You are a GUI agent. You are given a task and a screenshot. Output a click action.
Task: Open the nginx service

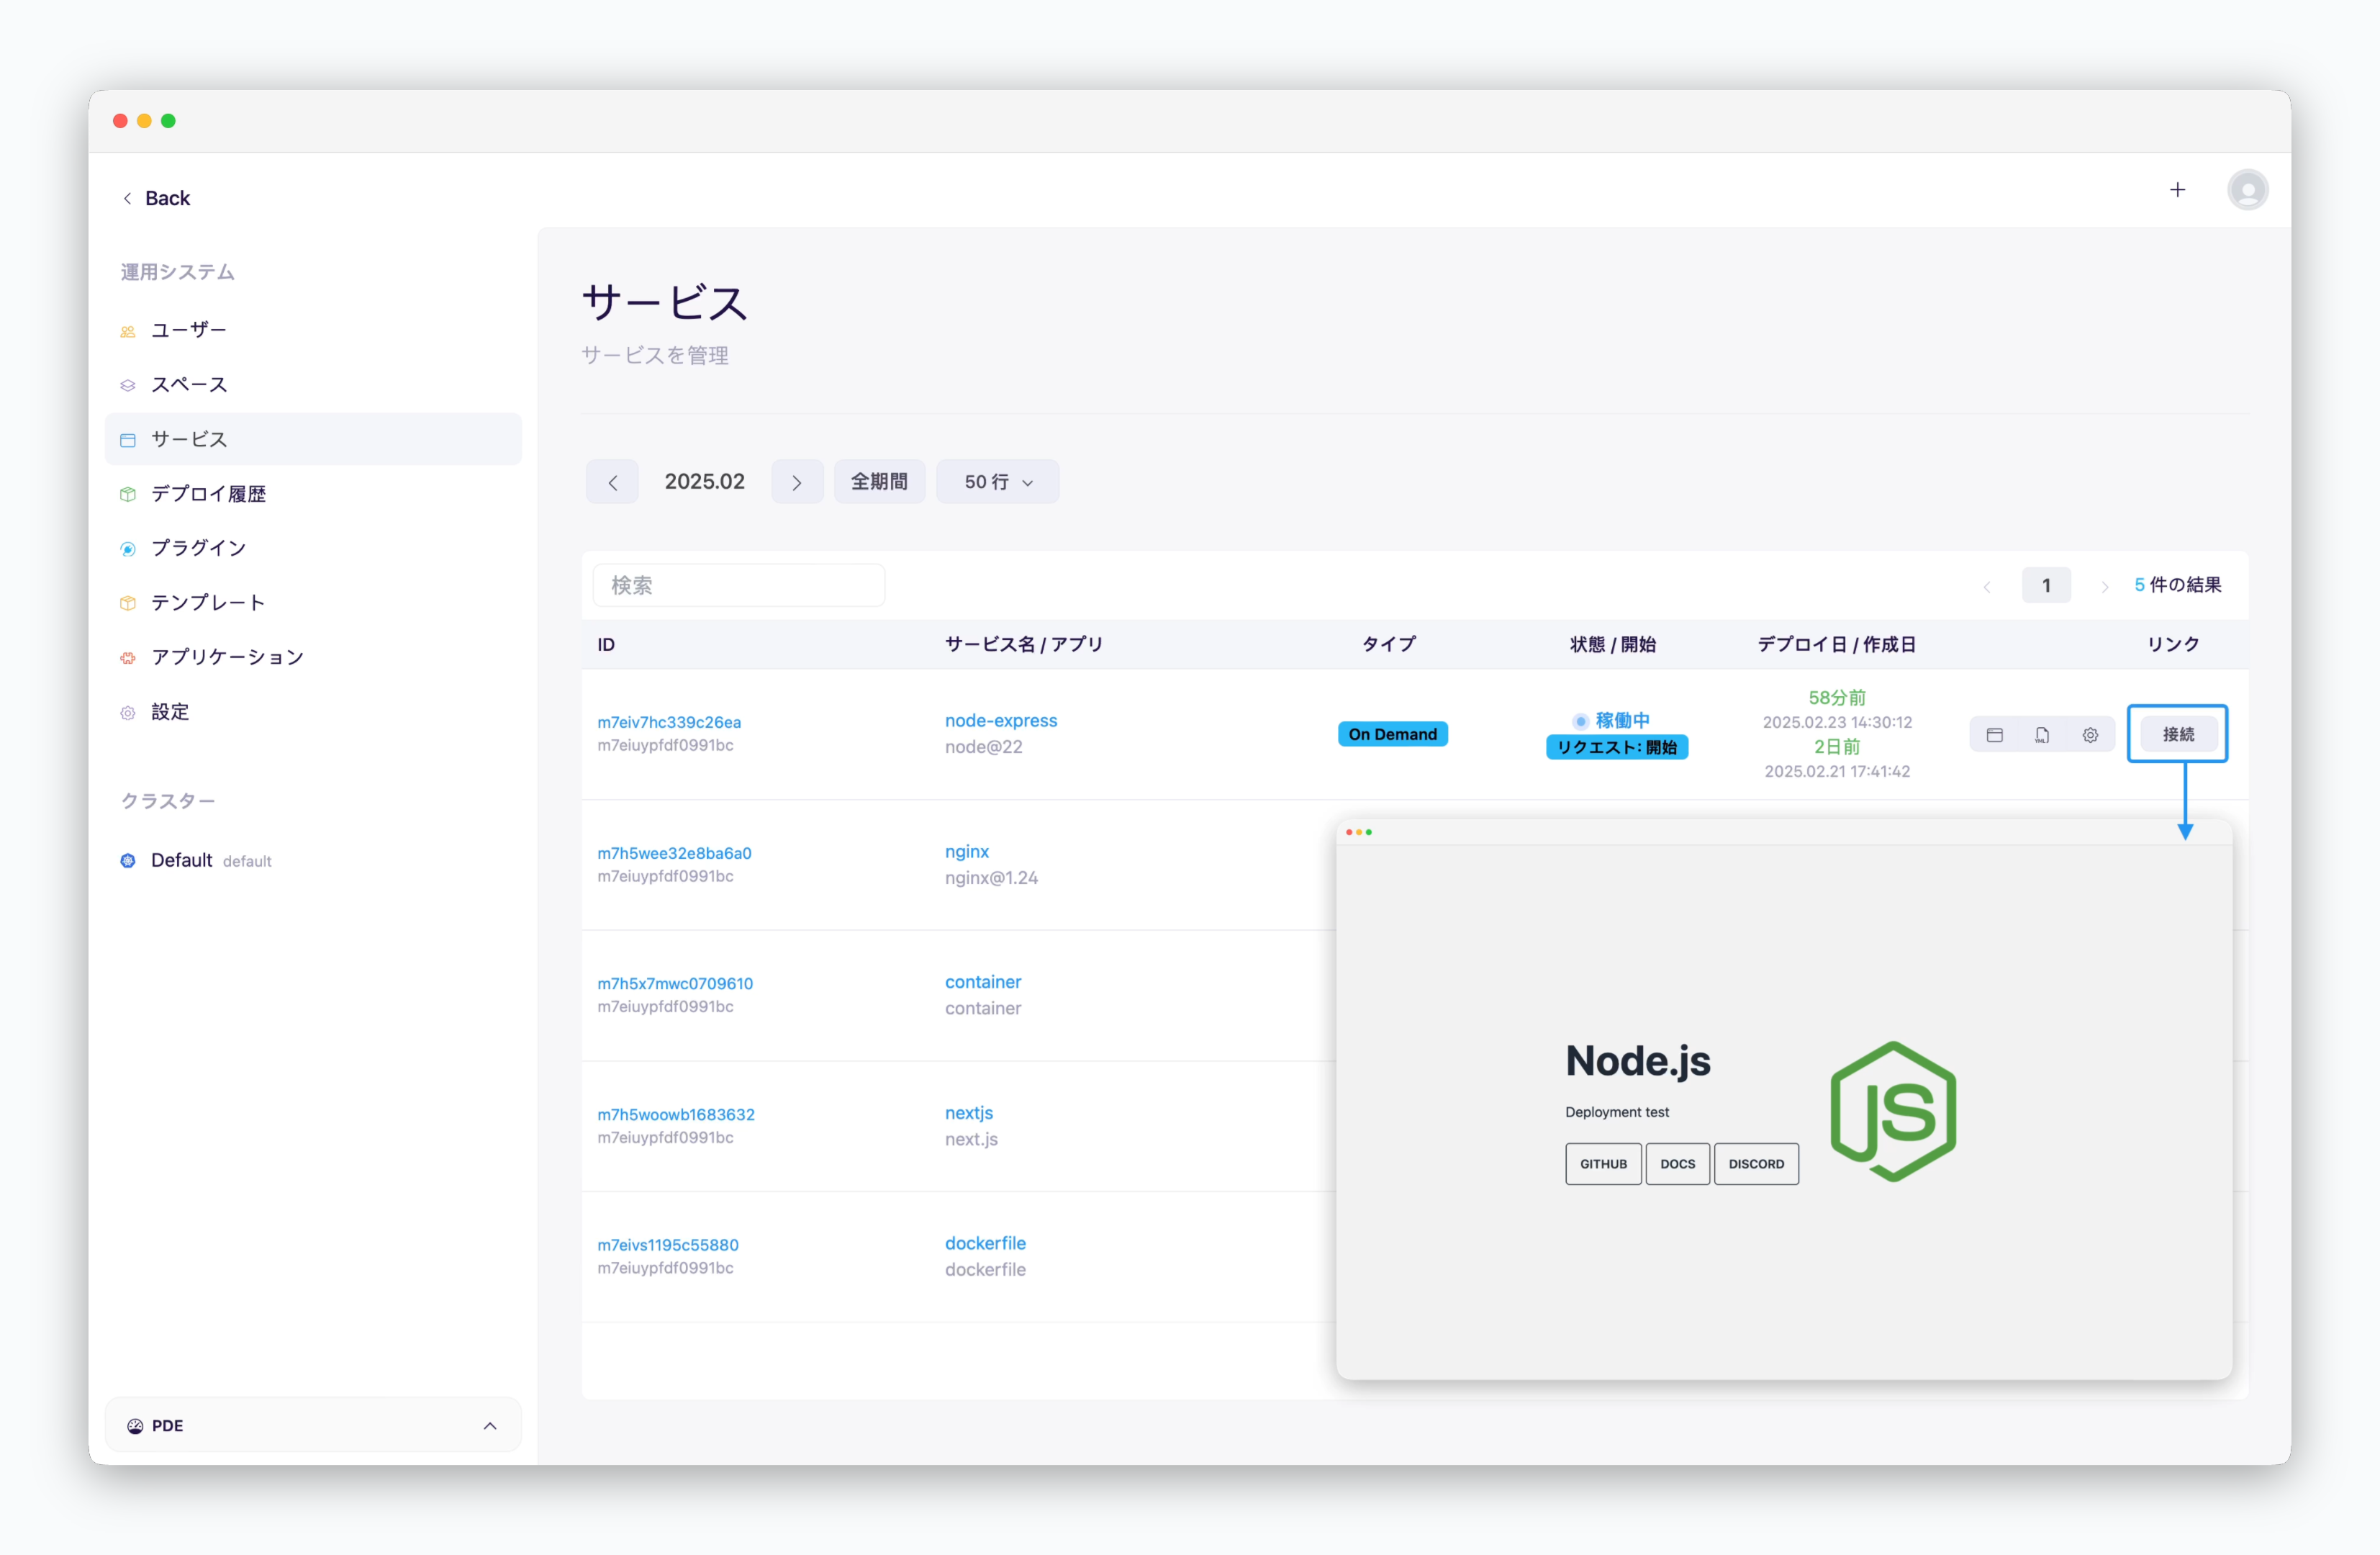coord(967,852)
